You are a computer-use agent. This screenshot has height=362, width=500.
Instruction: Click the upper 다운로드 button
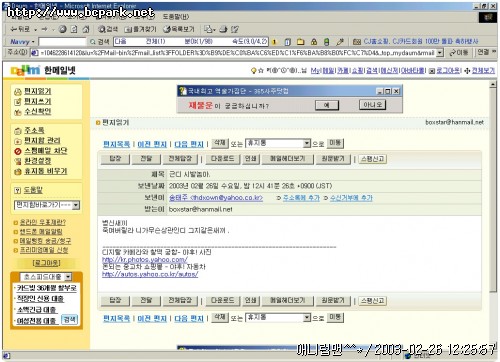[223, 159]
